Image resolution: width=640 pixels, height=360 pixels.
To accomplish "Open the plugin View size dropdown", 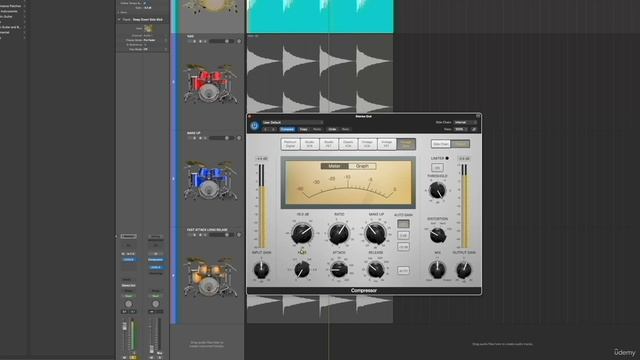I will pos(460,129).
